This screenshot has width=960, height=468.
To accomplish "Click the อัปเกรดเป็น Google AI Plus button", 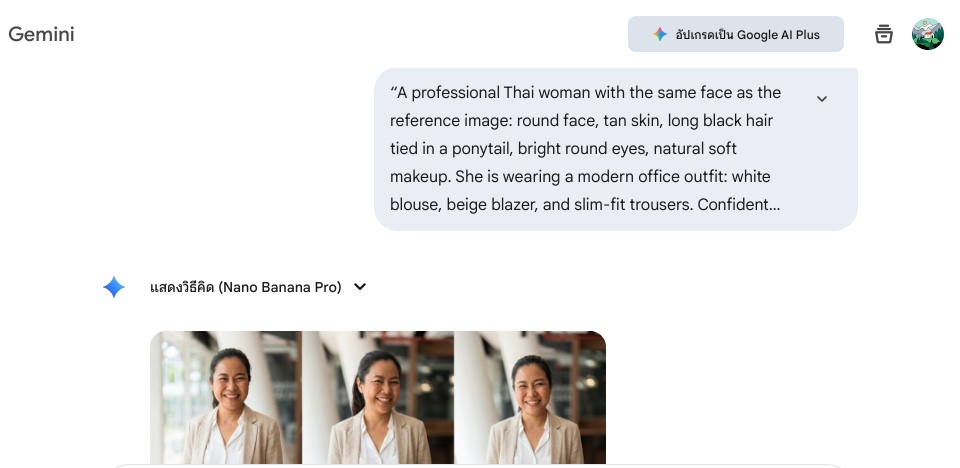I will tap(735, 34).
